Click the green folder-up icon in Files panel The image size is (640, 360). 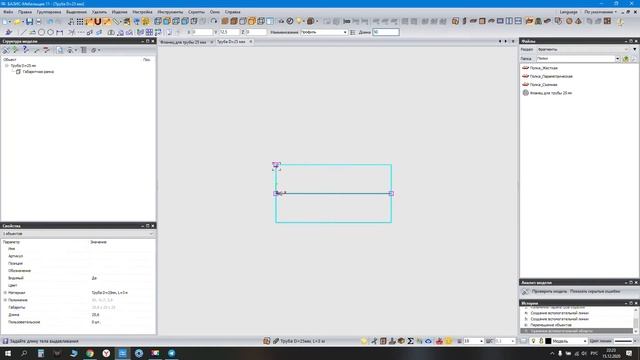(x=626, y=59)
